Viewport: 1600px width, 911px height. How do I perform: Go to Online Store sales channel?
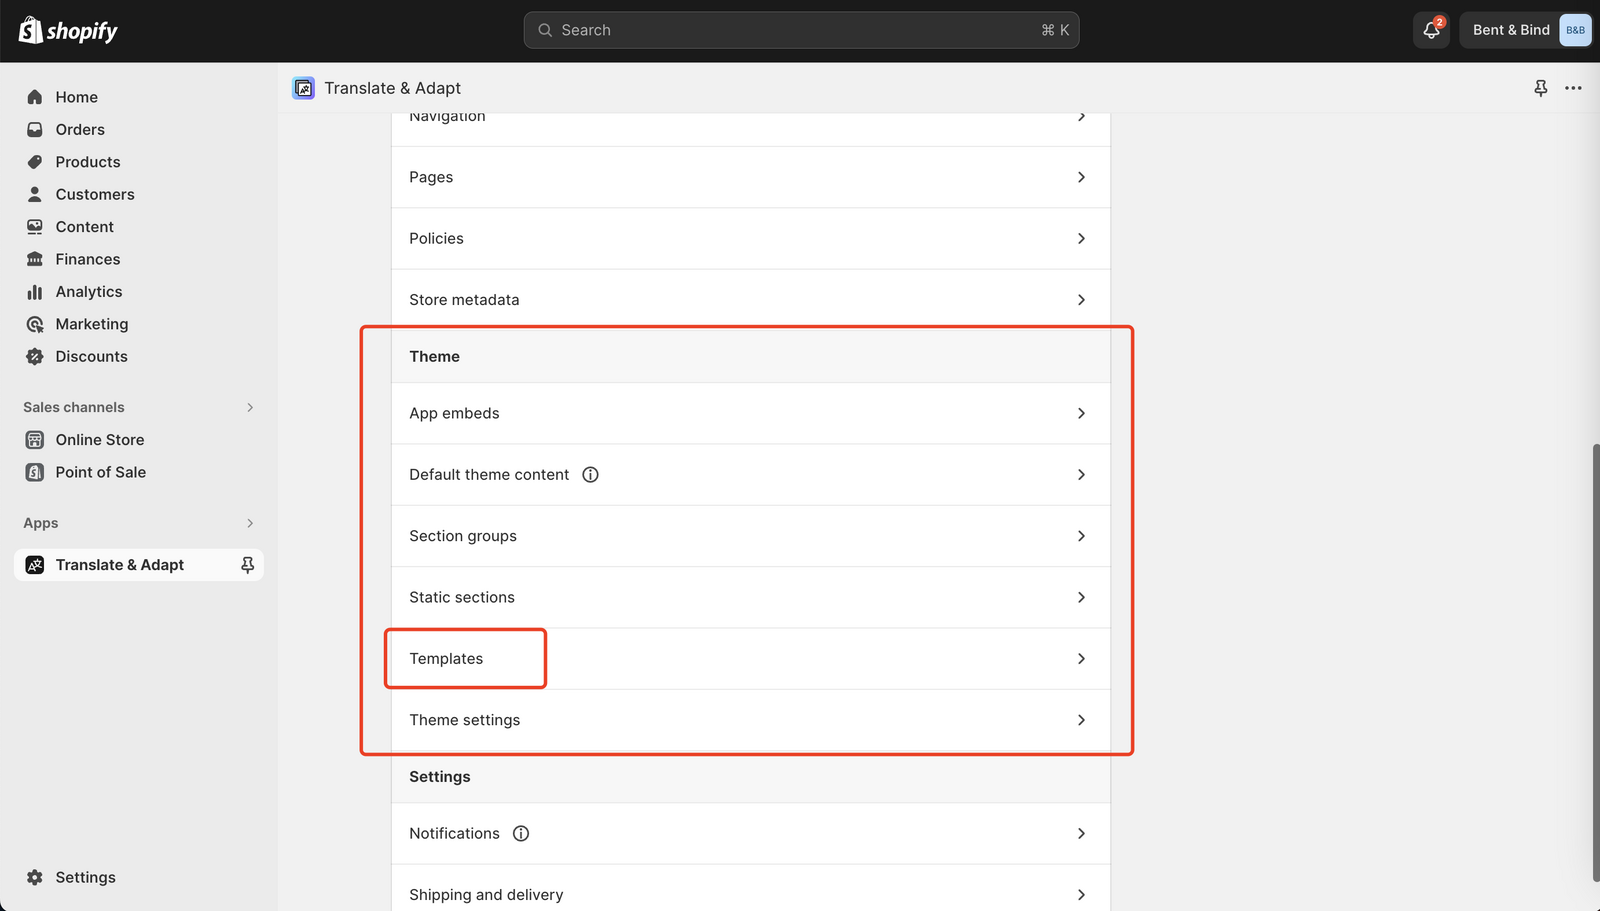coord(99,440)
